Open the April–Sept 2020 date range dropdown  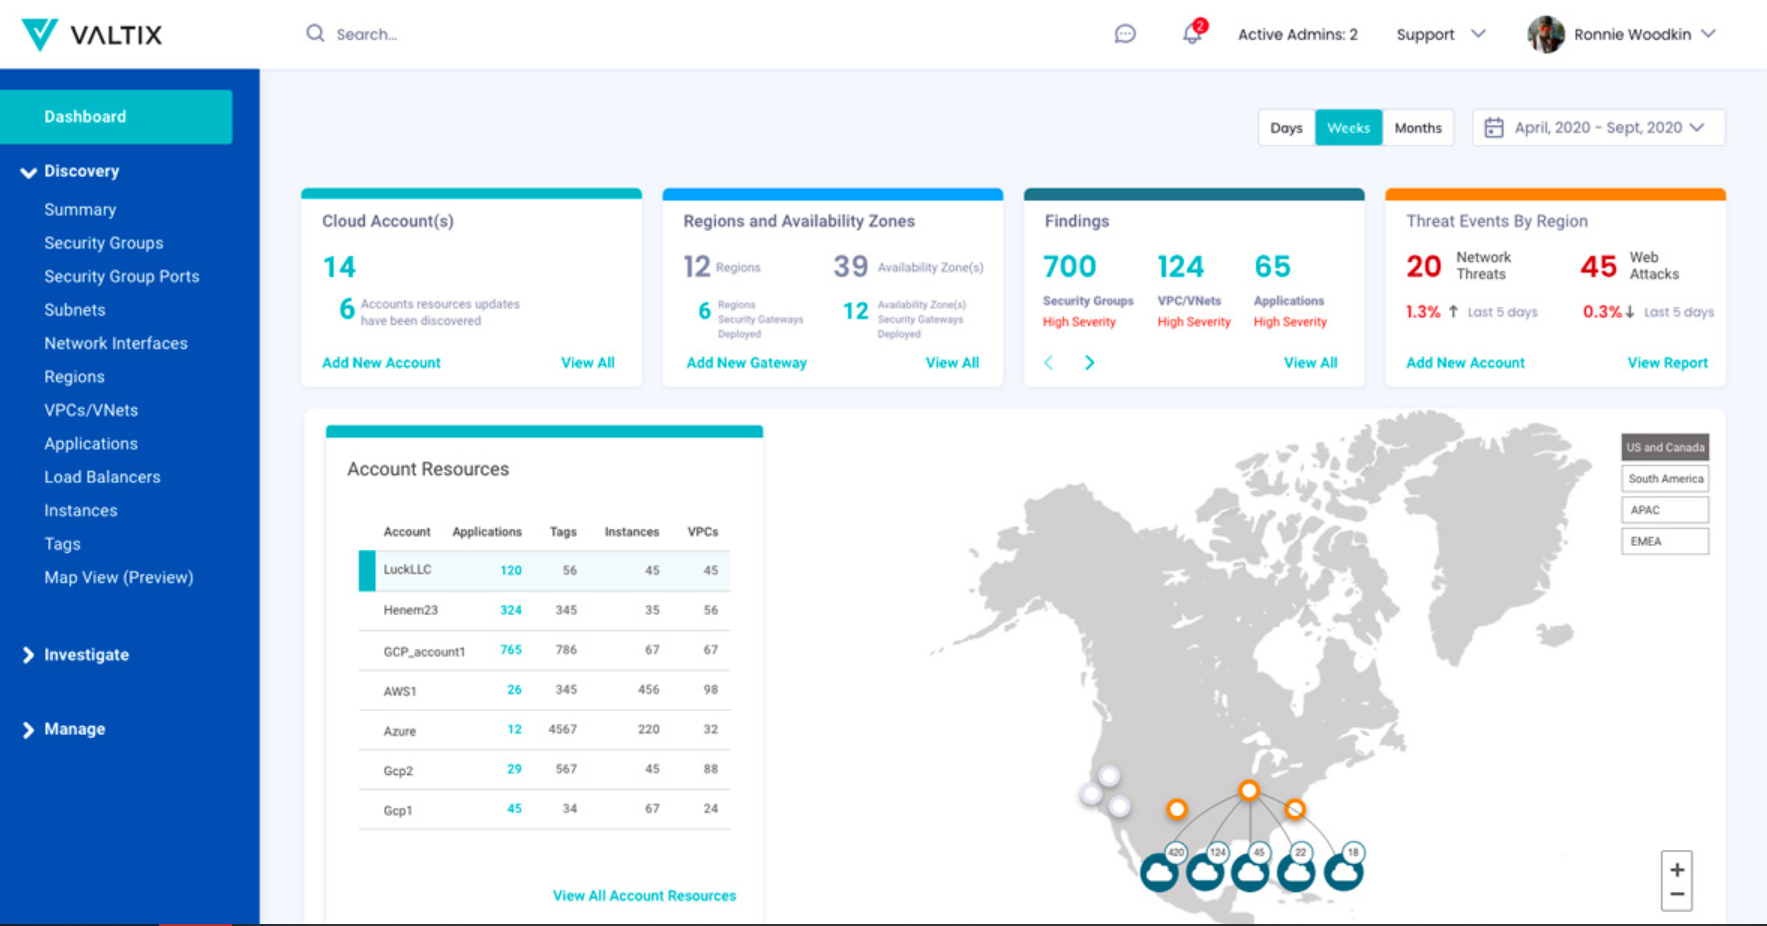pos(1598,128)
